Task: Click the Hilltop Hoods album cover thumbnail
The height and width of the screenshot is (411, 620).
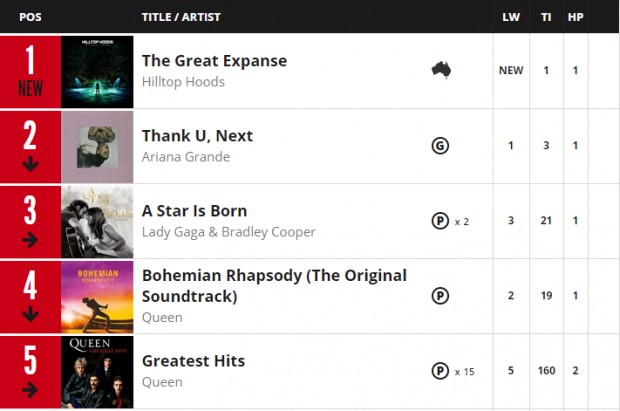Action: coord(97,72)
